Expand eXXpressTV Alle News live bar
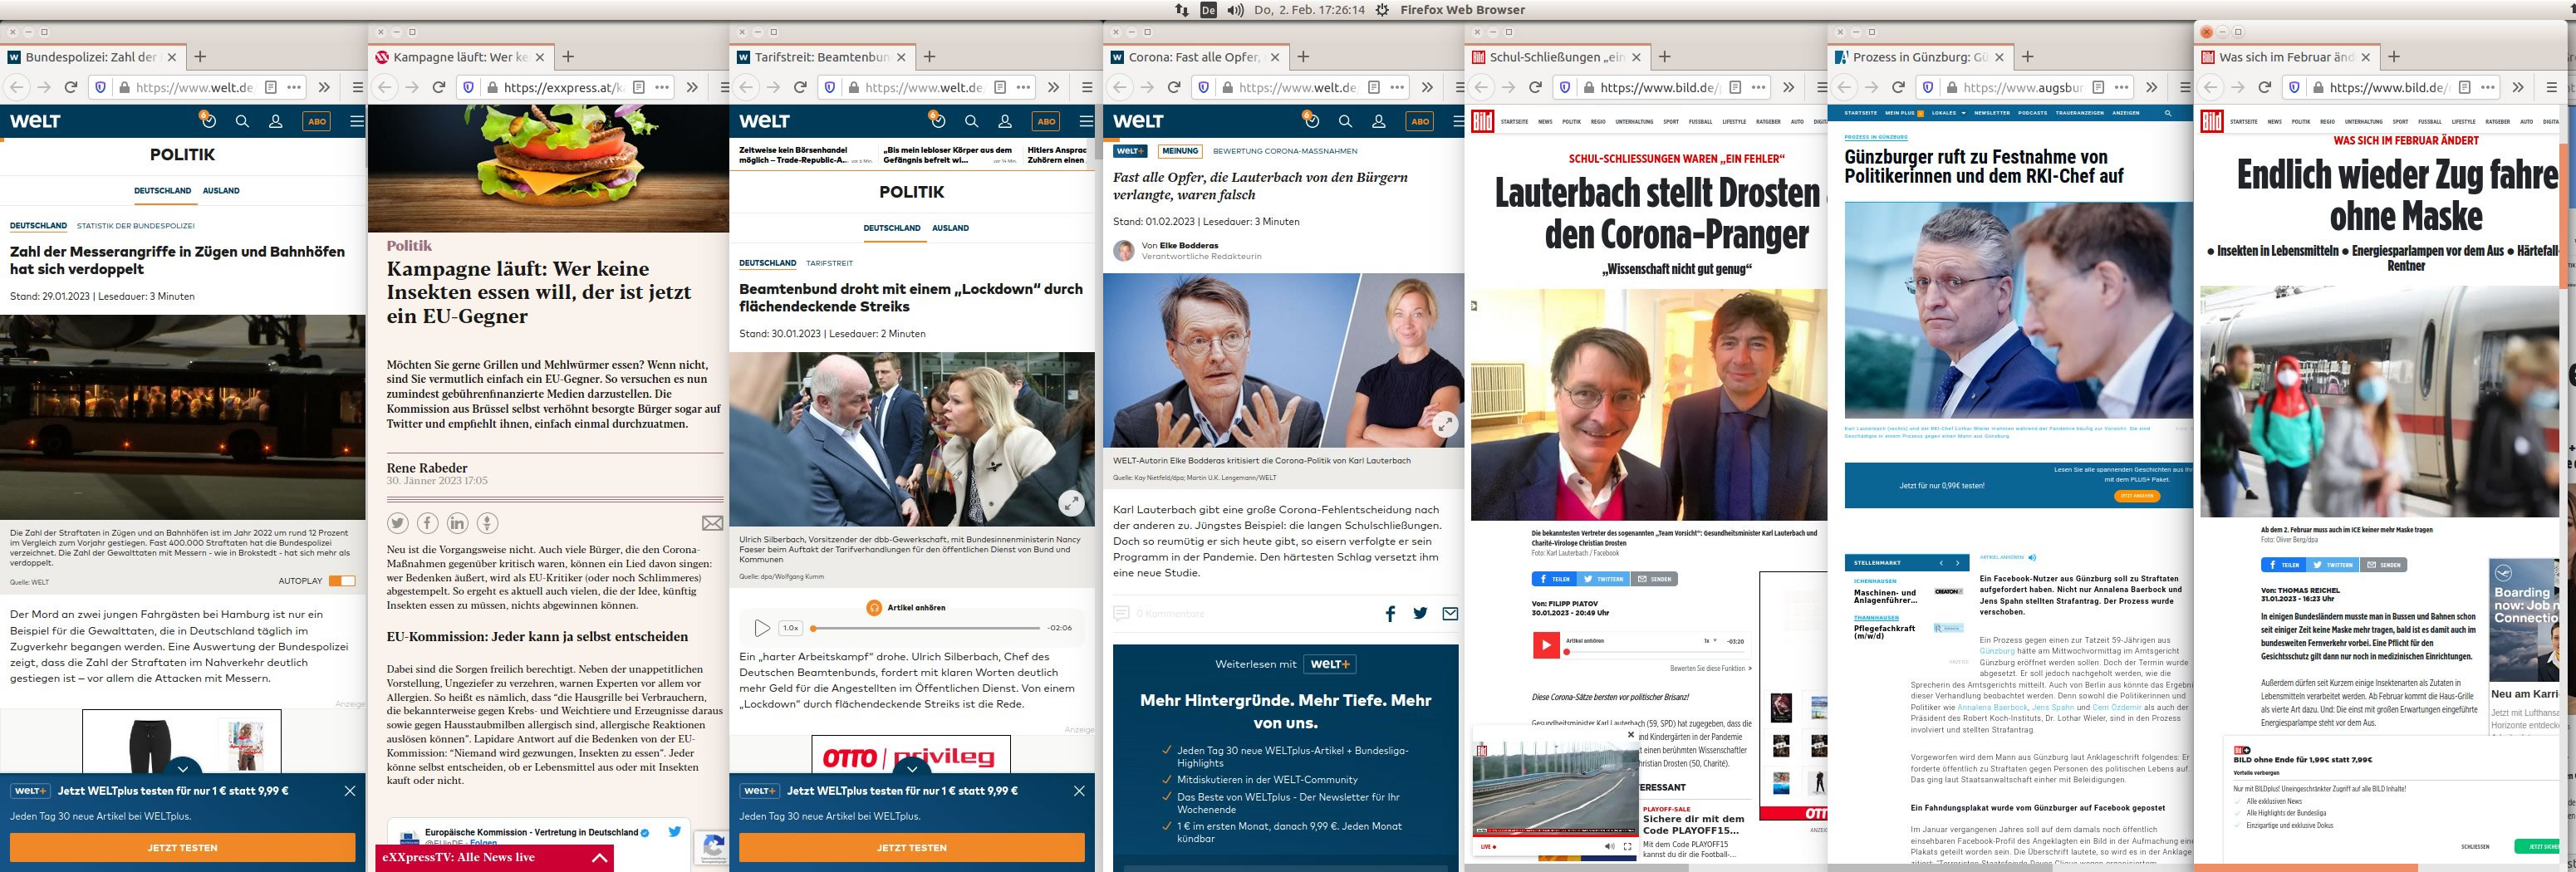The width and height of the screenshot is (2576, 872). click(599, 858)
